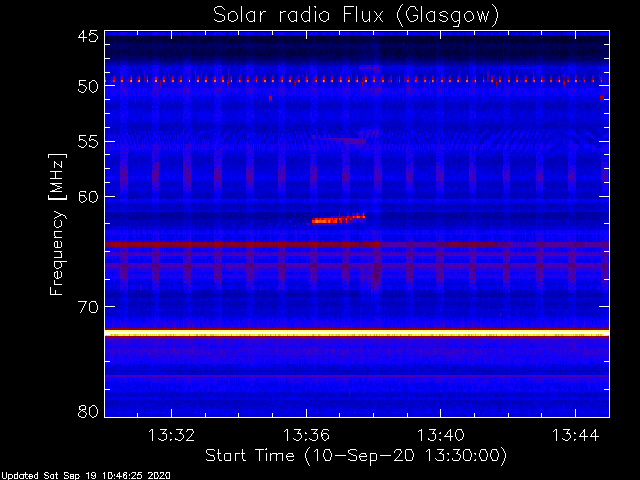Click the 'Solar radio Flux (Glasgow)' title
Screen dimensions: 640x480
click(x=356, y=16)
